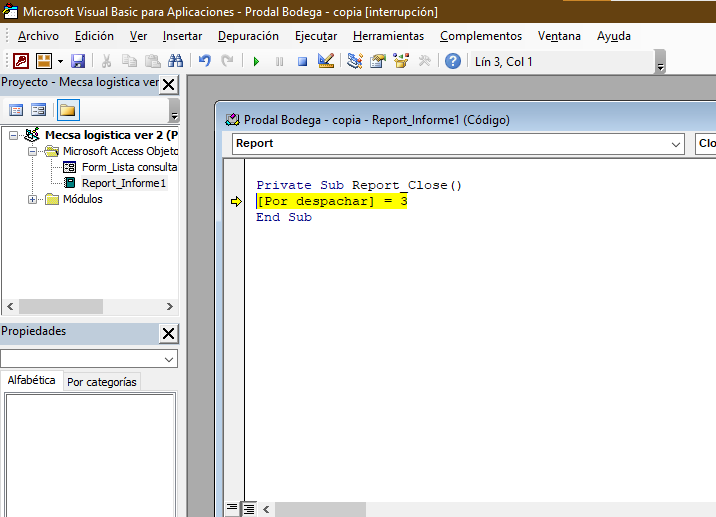Screen dimensions: 716x517
Task: Close the Proyecto explorer panel
Action: tap(168, 84)
